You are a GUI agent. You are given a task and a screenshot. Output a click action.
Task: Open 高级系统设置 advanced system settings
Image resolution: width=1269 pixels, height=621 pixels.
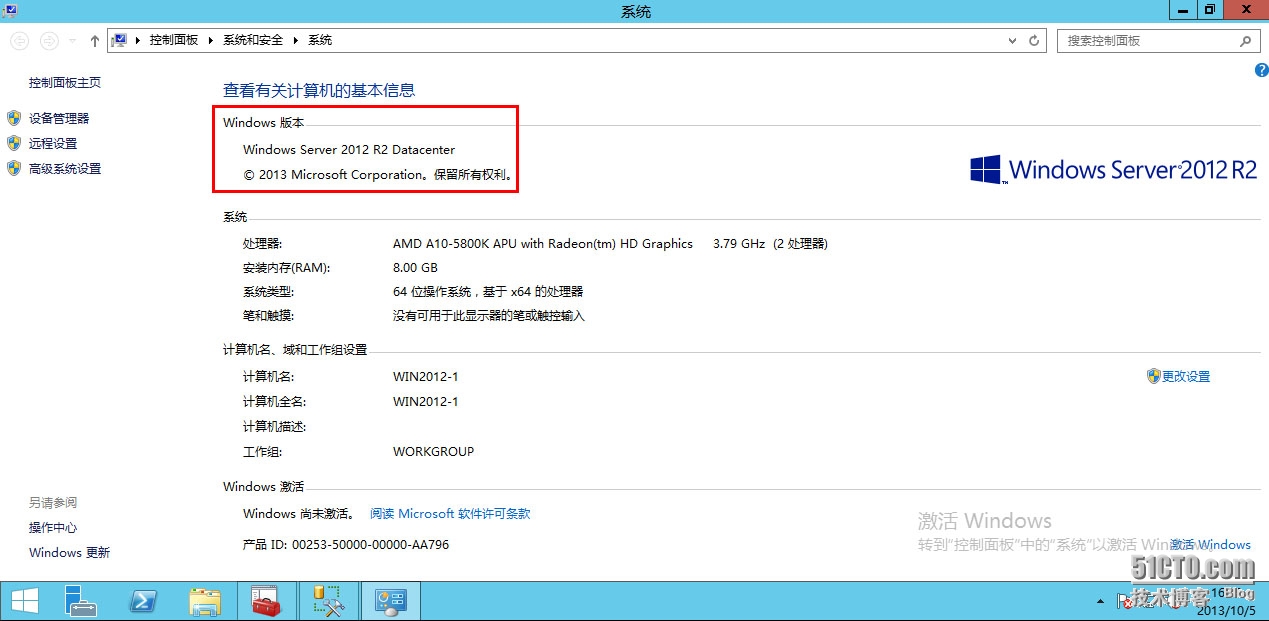tap(65, 169)
